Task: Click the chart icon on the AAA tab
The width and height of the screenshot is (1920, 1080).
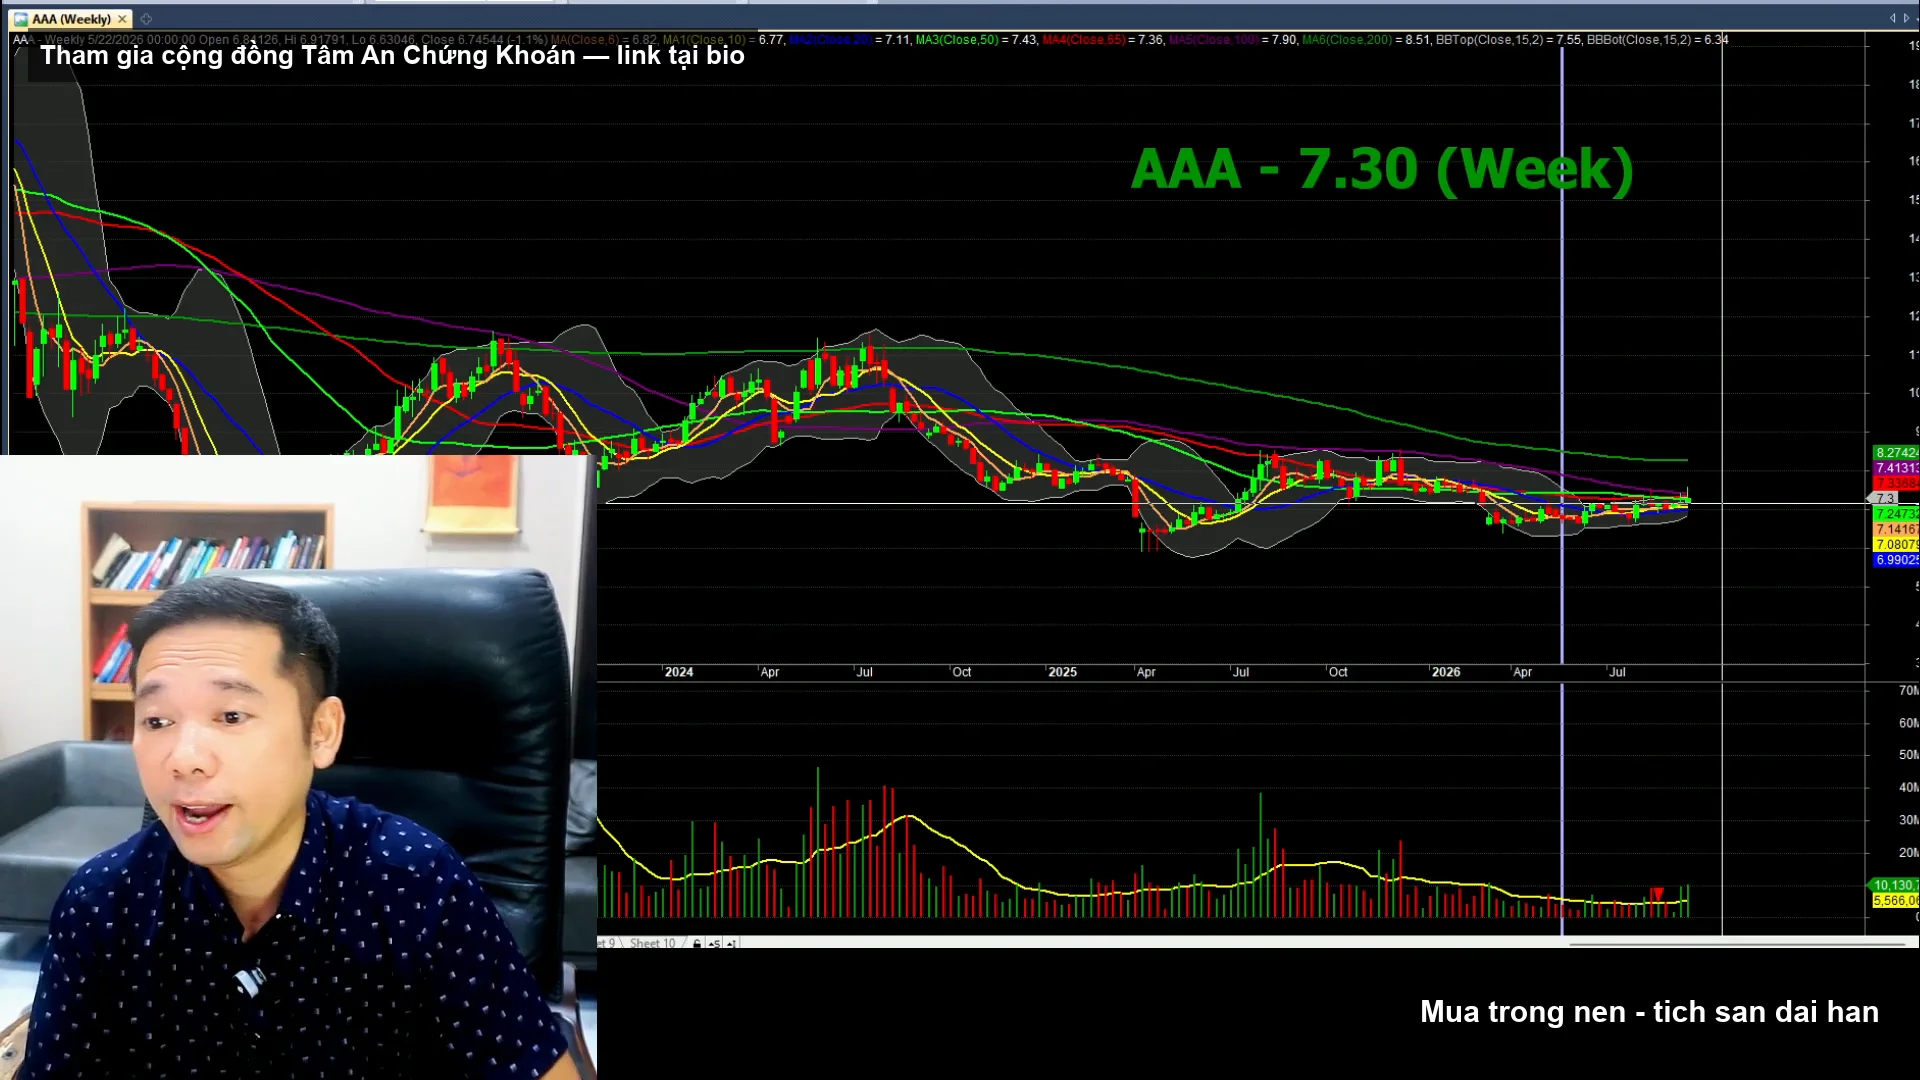Action: point(20,19)
